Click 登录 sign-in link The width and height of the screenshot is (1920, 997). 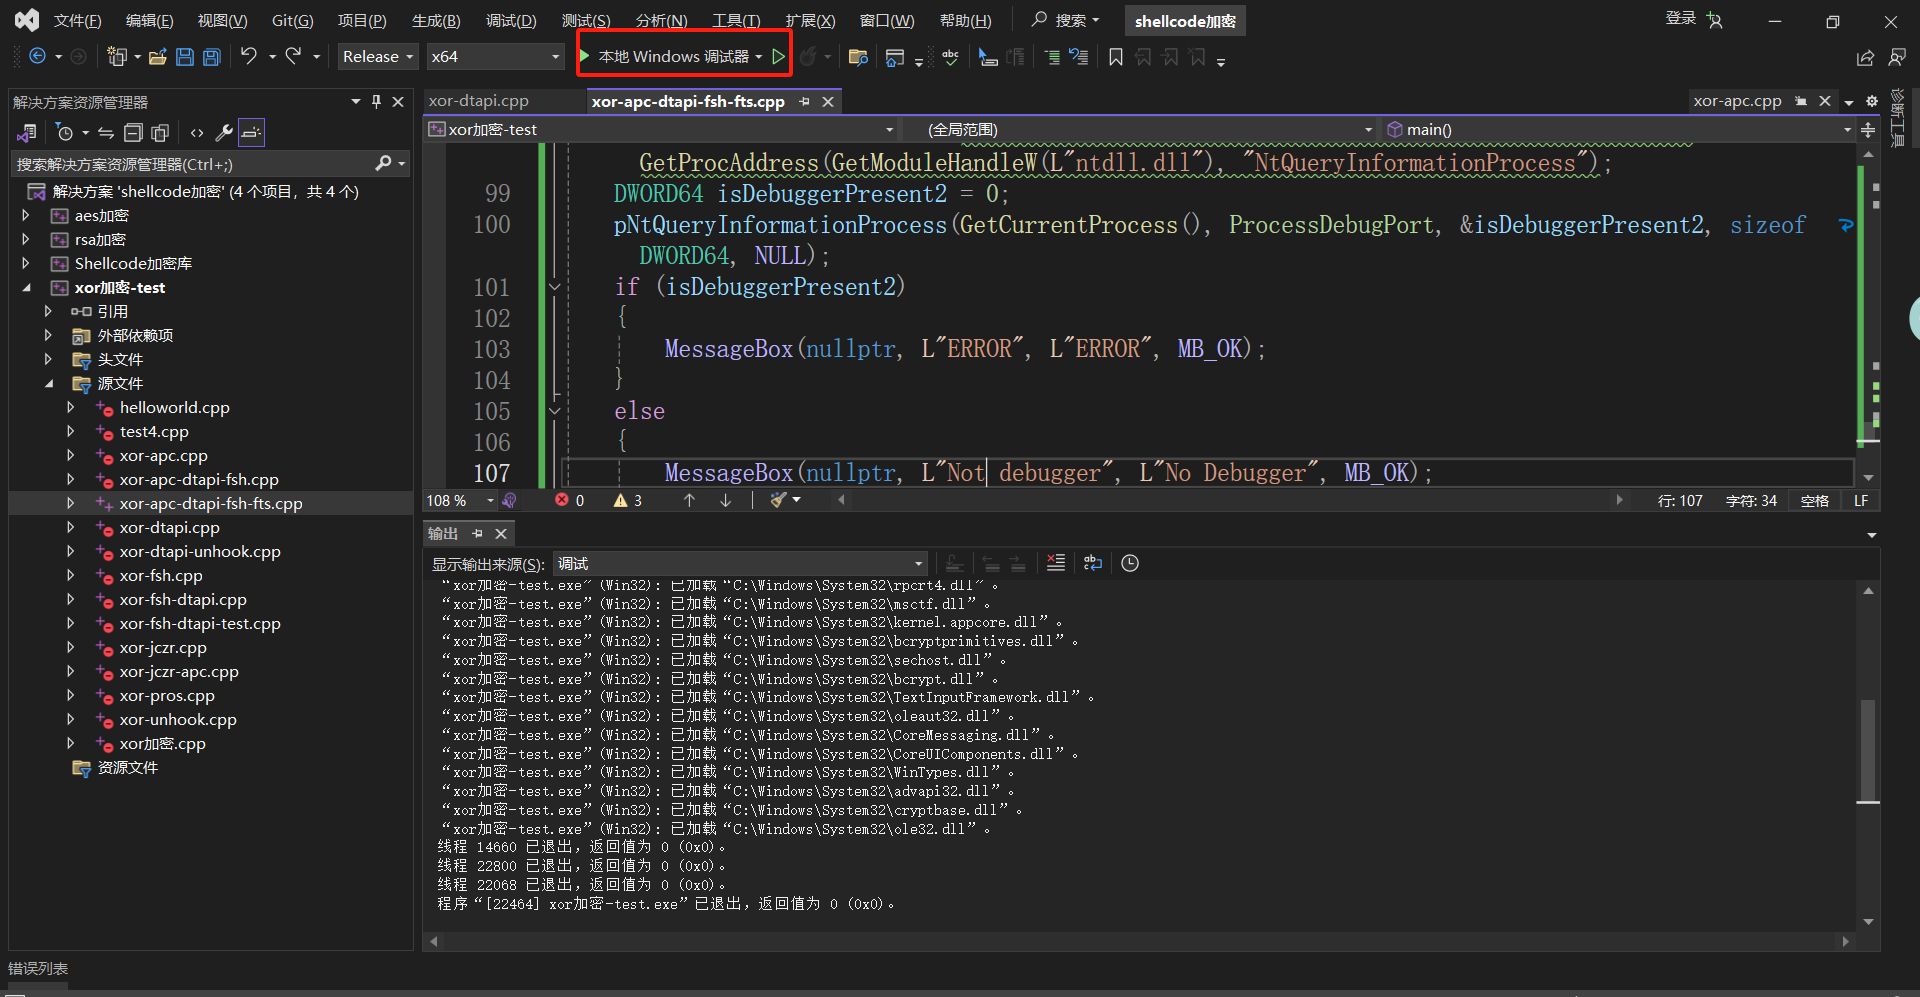pyautogui.click(x=1681, y=18)
